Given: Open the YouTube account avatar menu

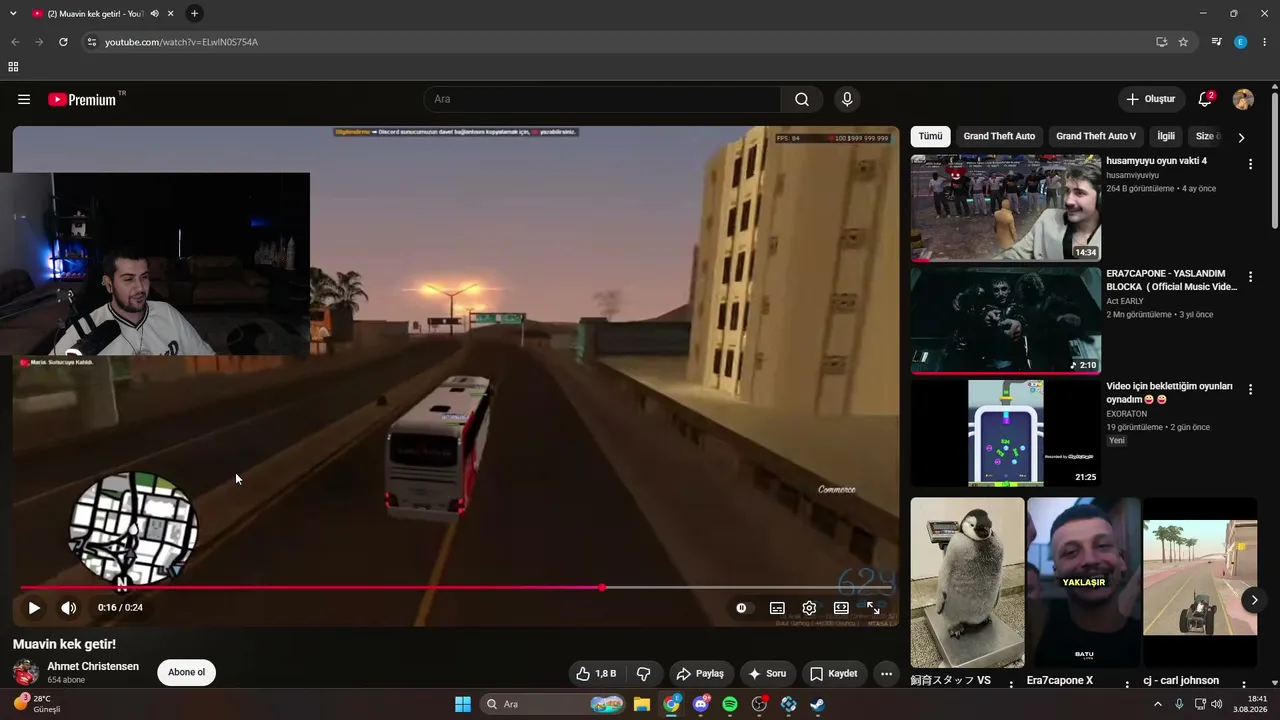Looking at the screenshot, I should [1243, 99].
